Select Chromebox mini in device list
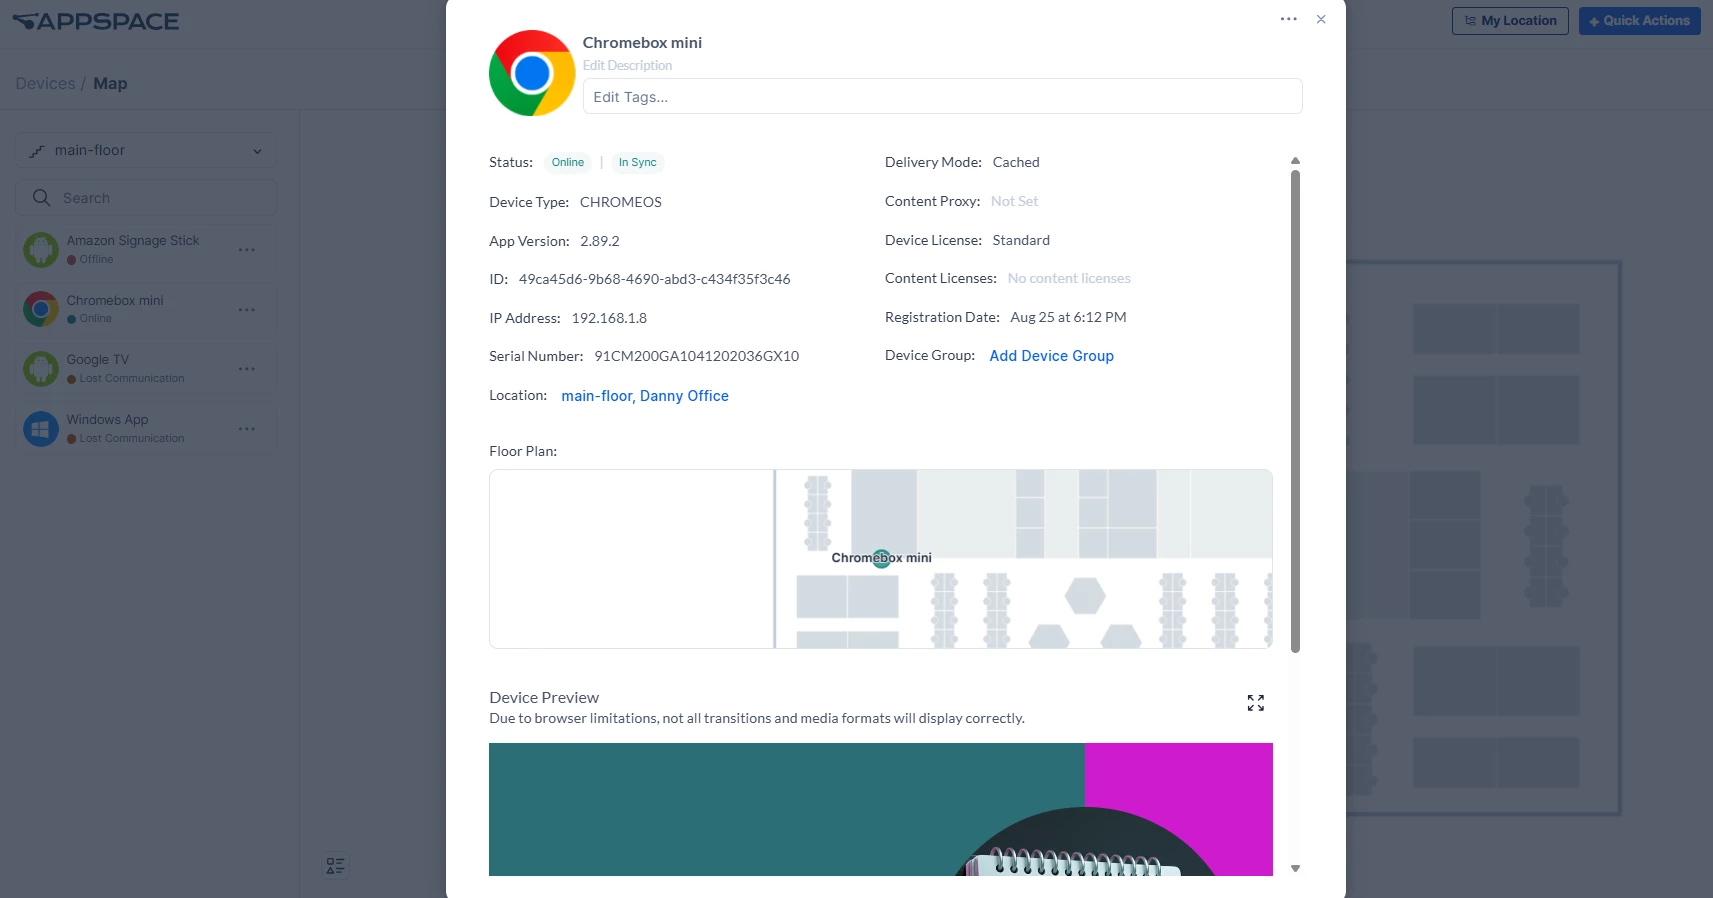Screen dimensions: 1713x898 [x=146, y=309]
